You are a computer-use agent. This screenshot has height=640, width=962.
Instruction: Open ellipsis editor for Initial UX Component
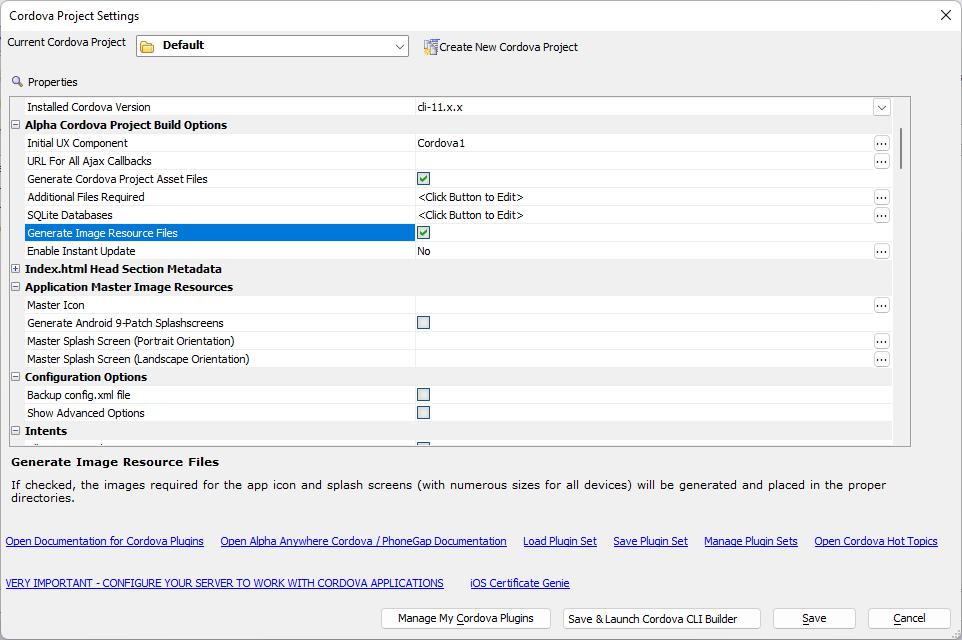pyautogui.click(x=882, y=143)
